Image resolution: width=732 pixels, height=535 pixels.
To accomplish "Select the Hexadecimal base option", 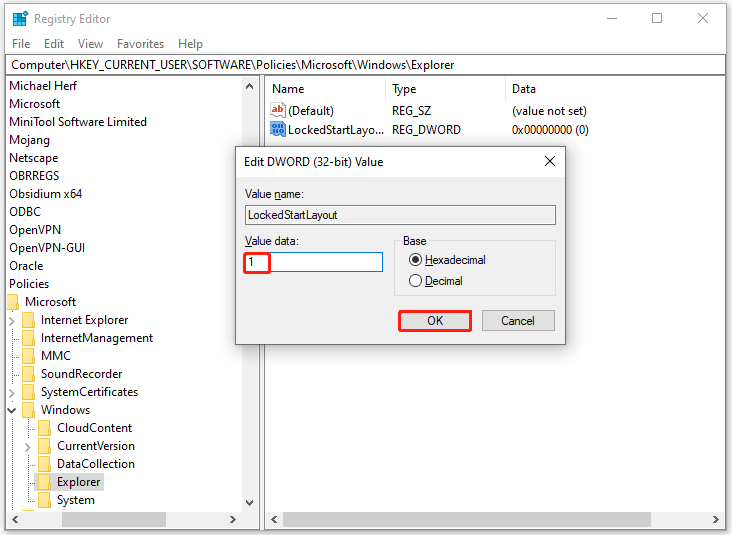I will (447, 260).
